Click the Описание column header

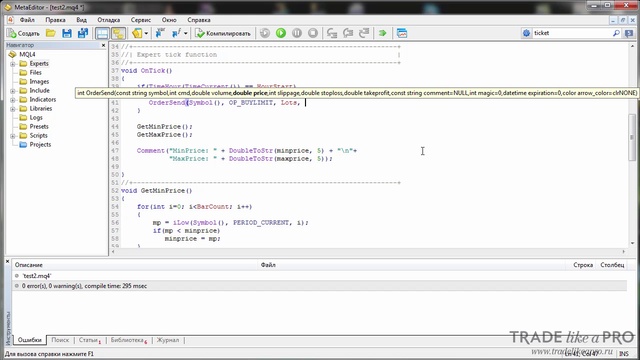135,265
